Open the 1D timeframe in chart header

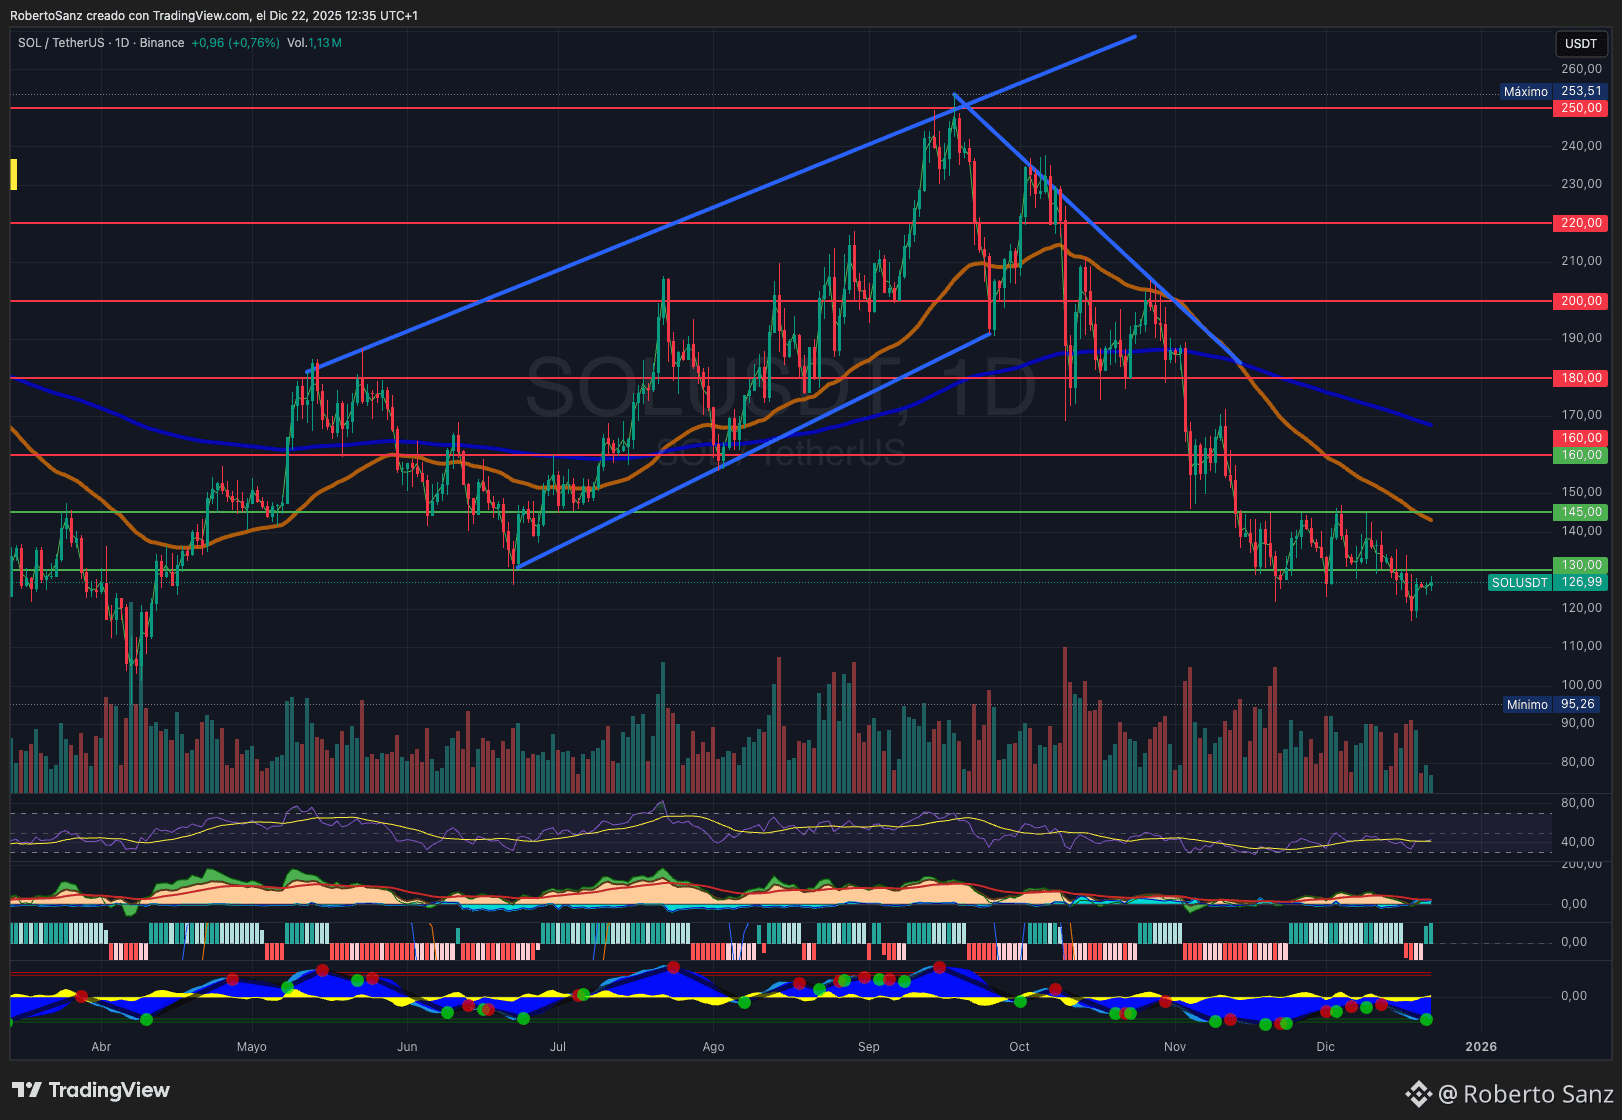122,43
